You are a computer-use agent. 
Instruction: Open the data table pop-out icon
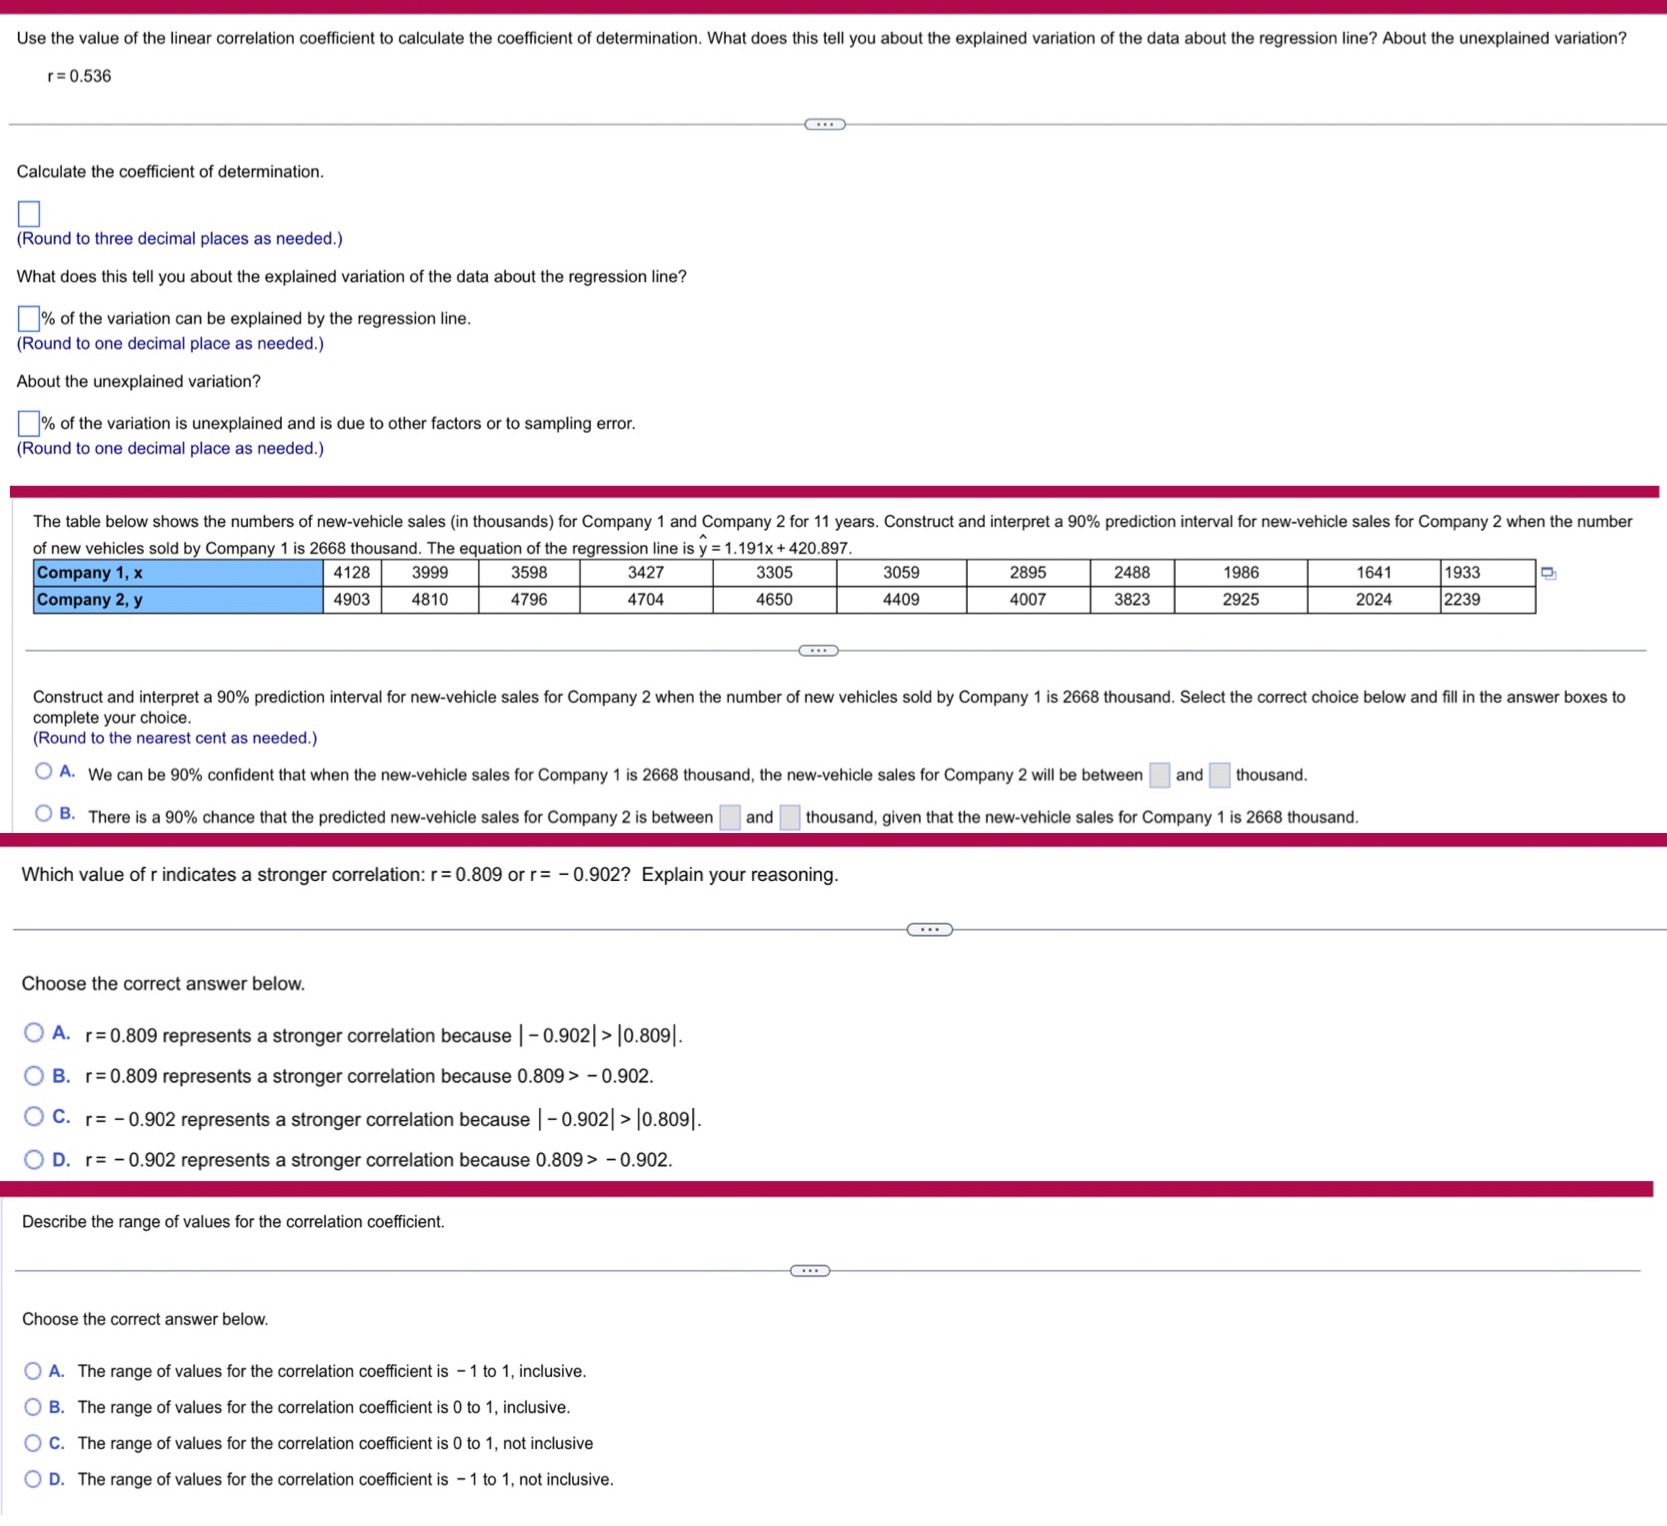1548,573
